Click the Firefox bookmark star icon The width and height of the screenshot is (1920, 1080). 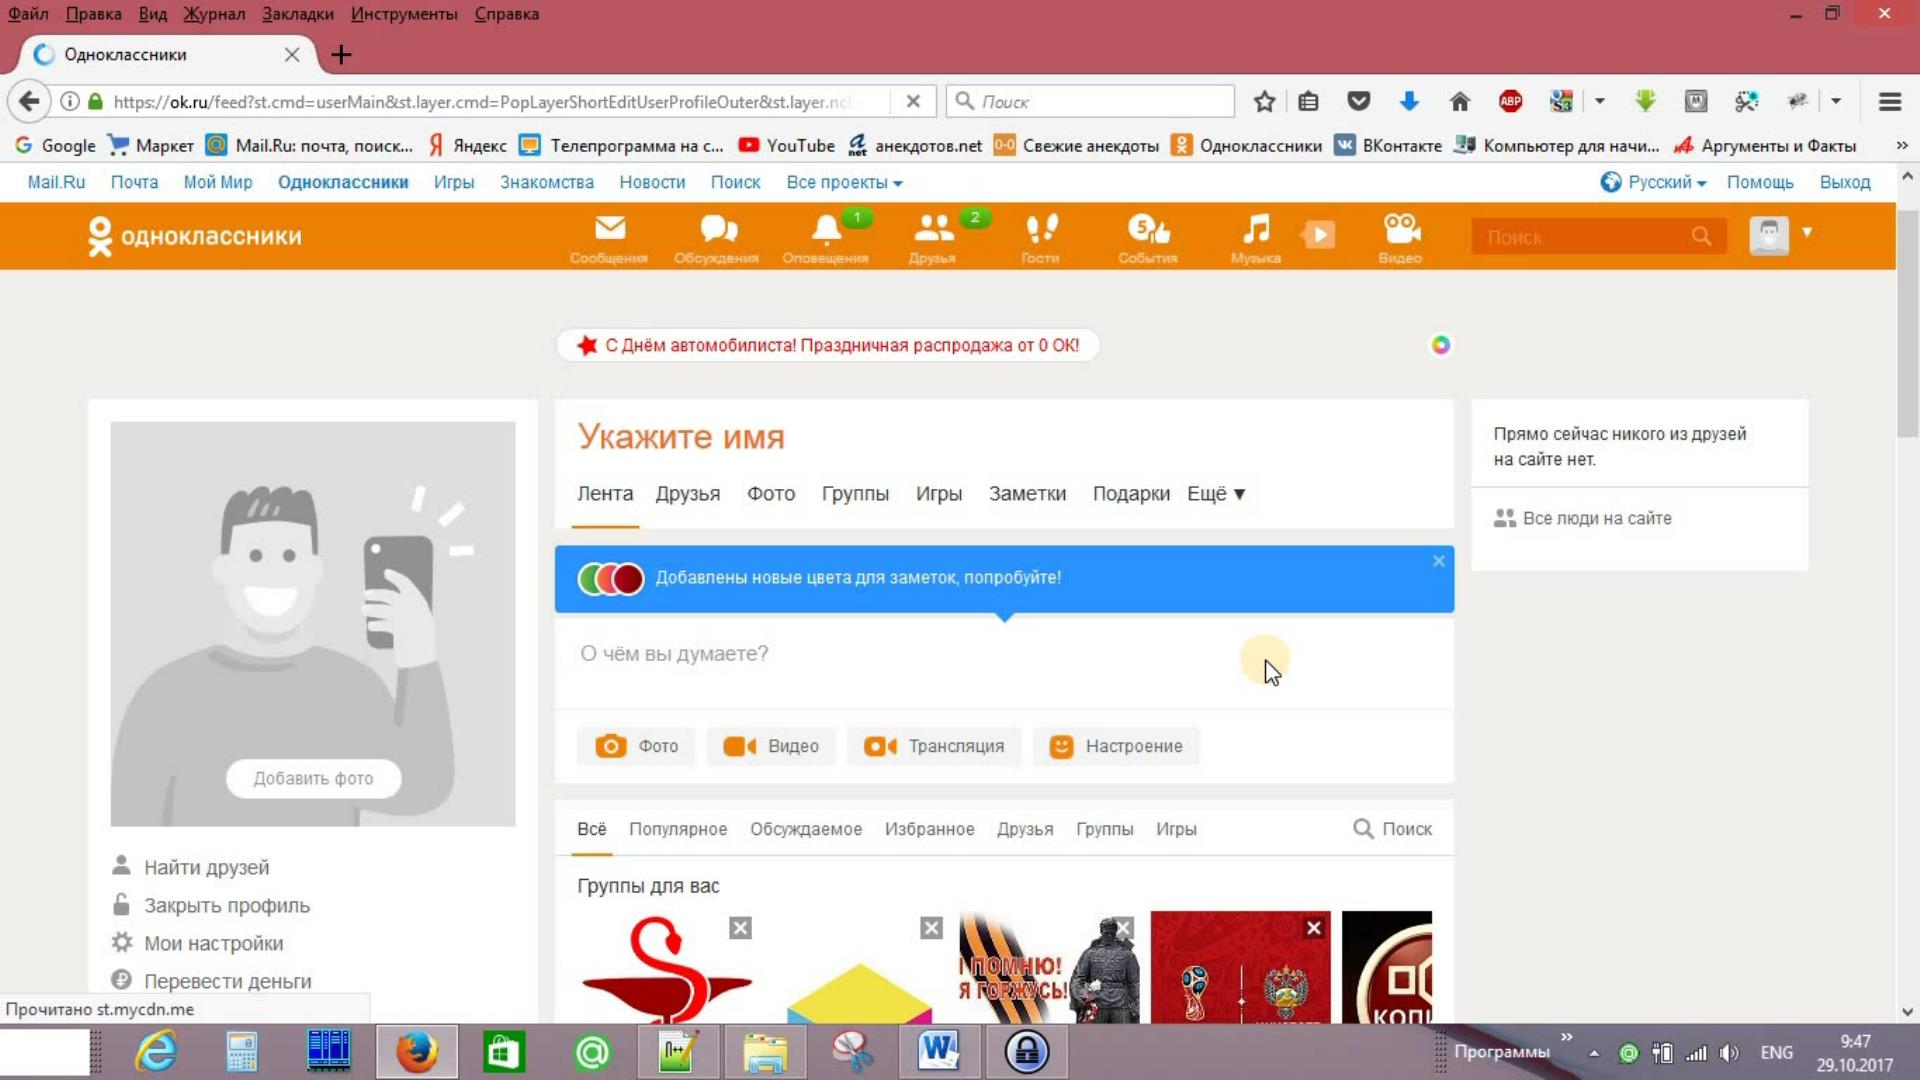coord(1264,101)
